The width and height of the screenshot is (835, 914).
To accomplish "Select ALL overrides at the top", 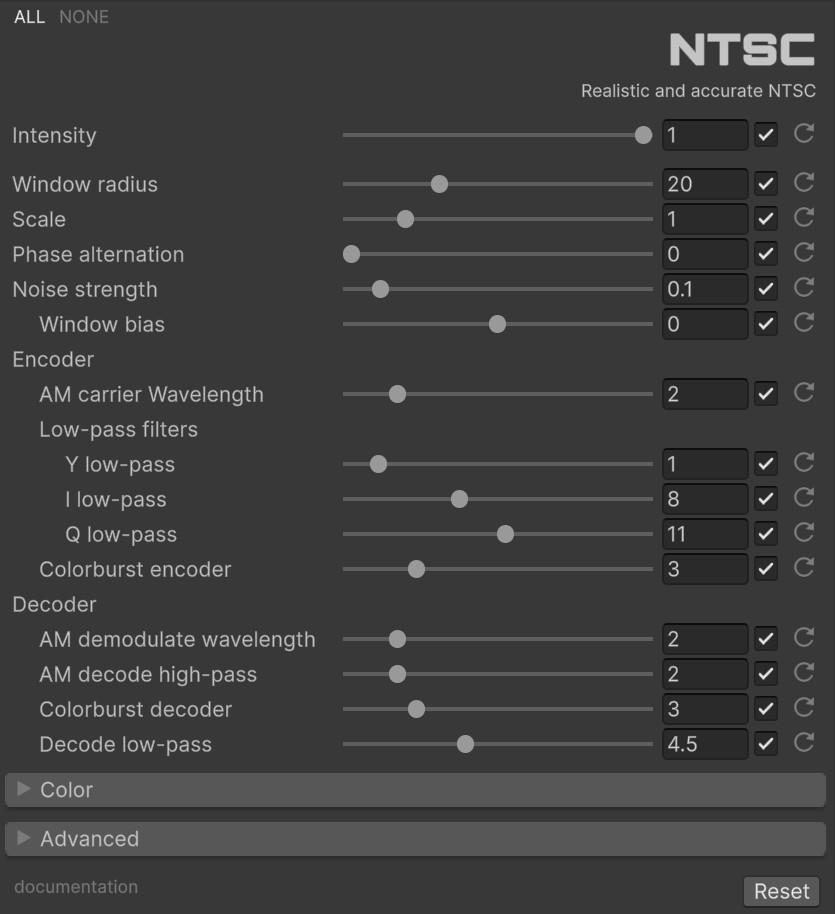I will point(29,17).
